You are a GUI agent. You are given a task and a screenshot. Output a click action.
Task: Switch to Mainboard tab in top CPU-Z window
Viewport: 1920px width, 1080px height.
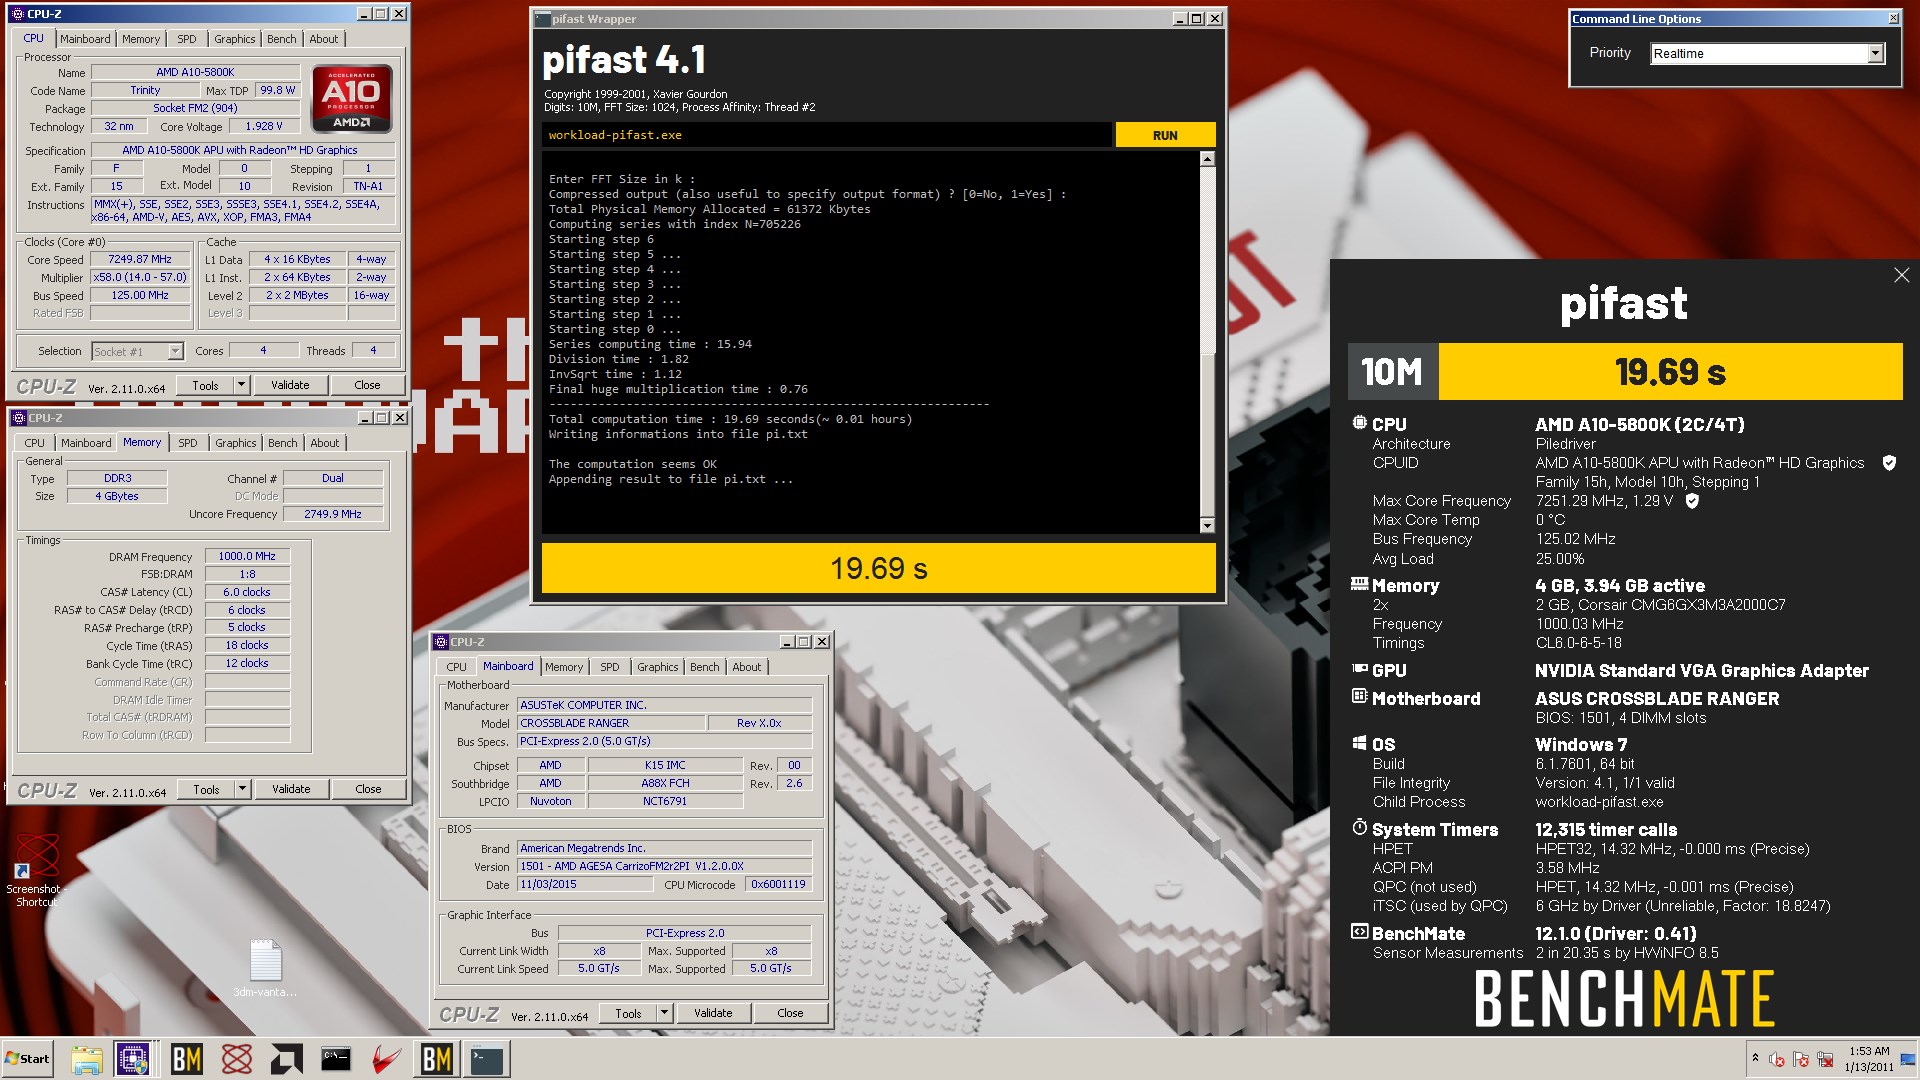click(x=85, y=39)
